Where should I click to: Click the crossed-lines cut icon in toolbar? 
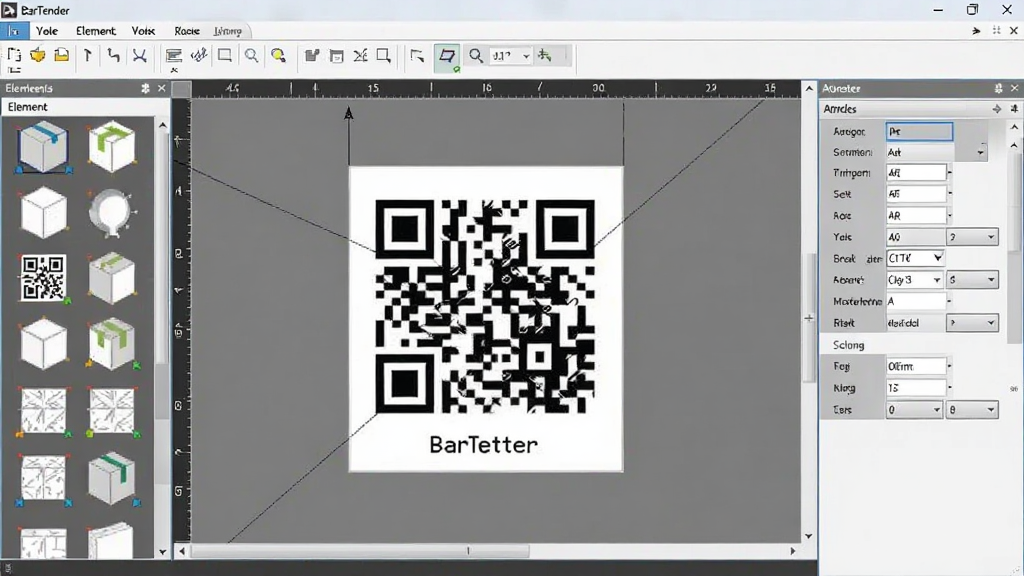click(139, 56)
